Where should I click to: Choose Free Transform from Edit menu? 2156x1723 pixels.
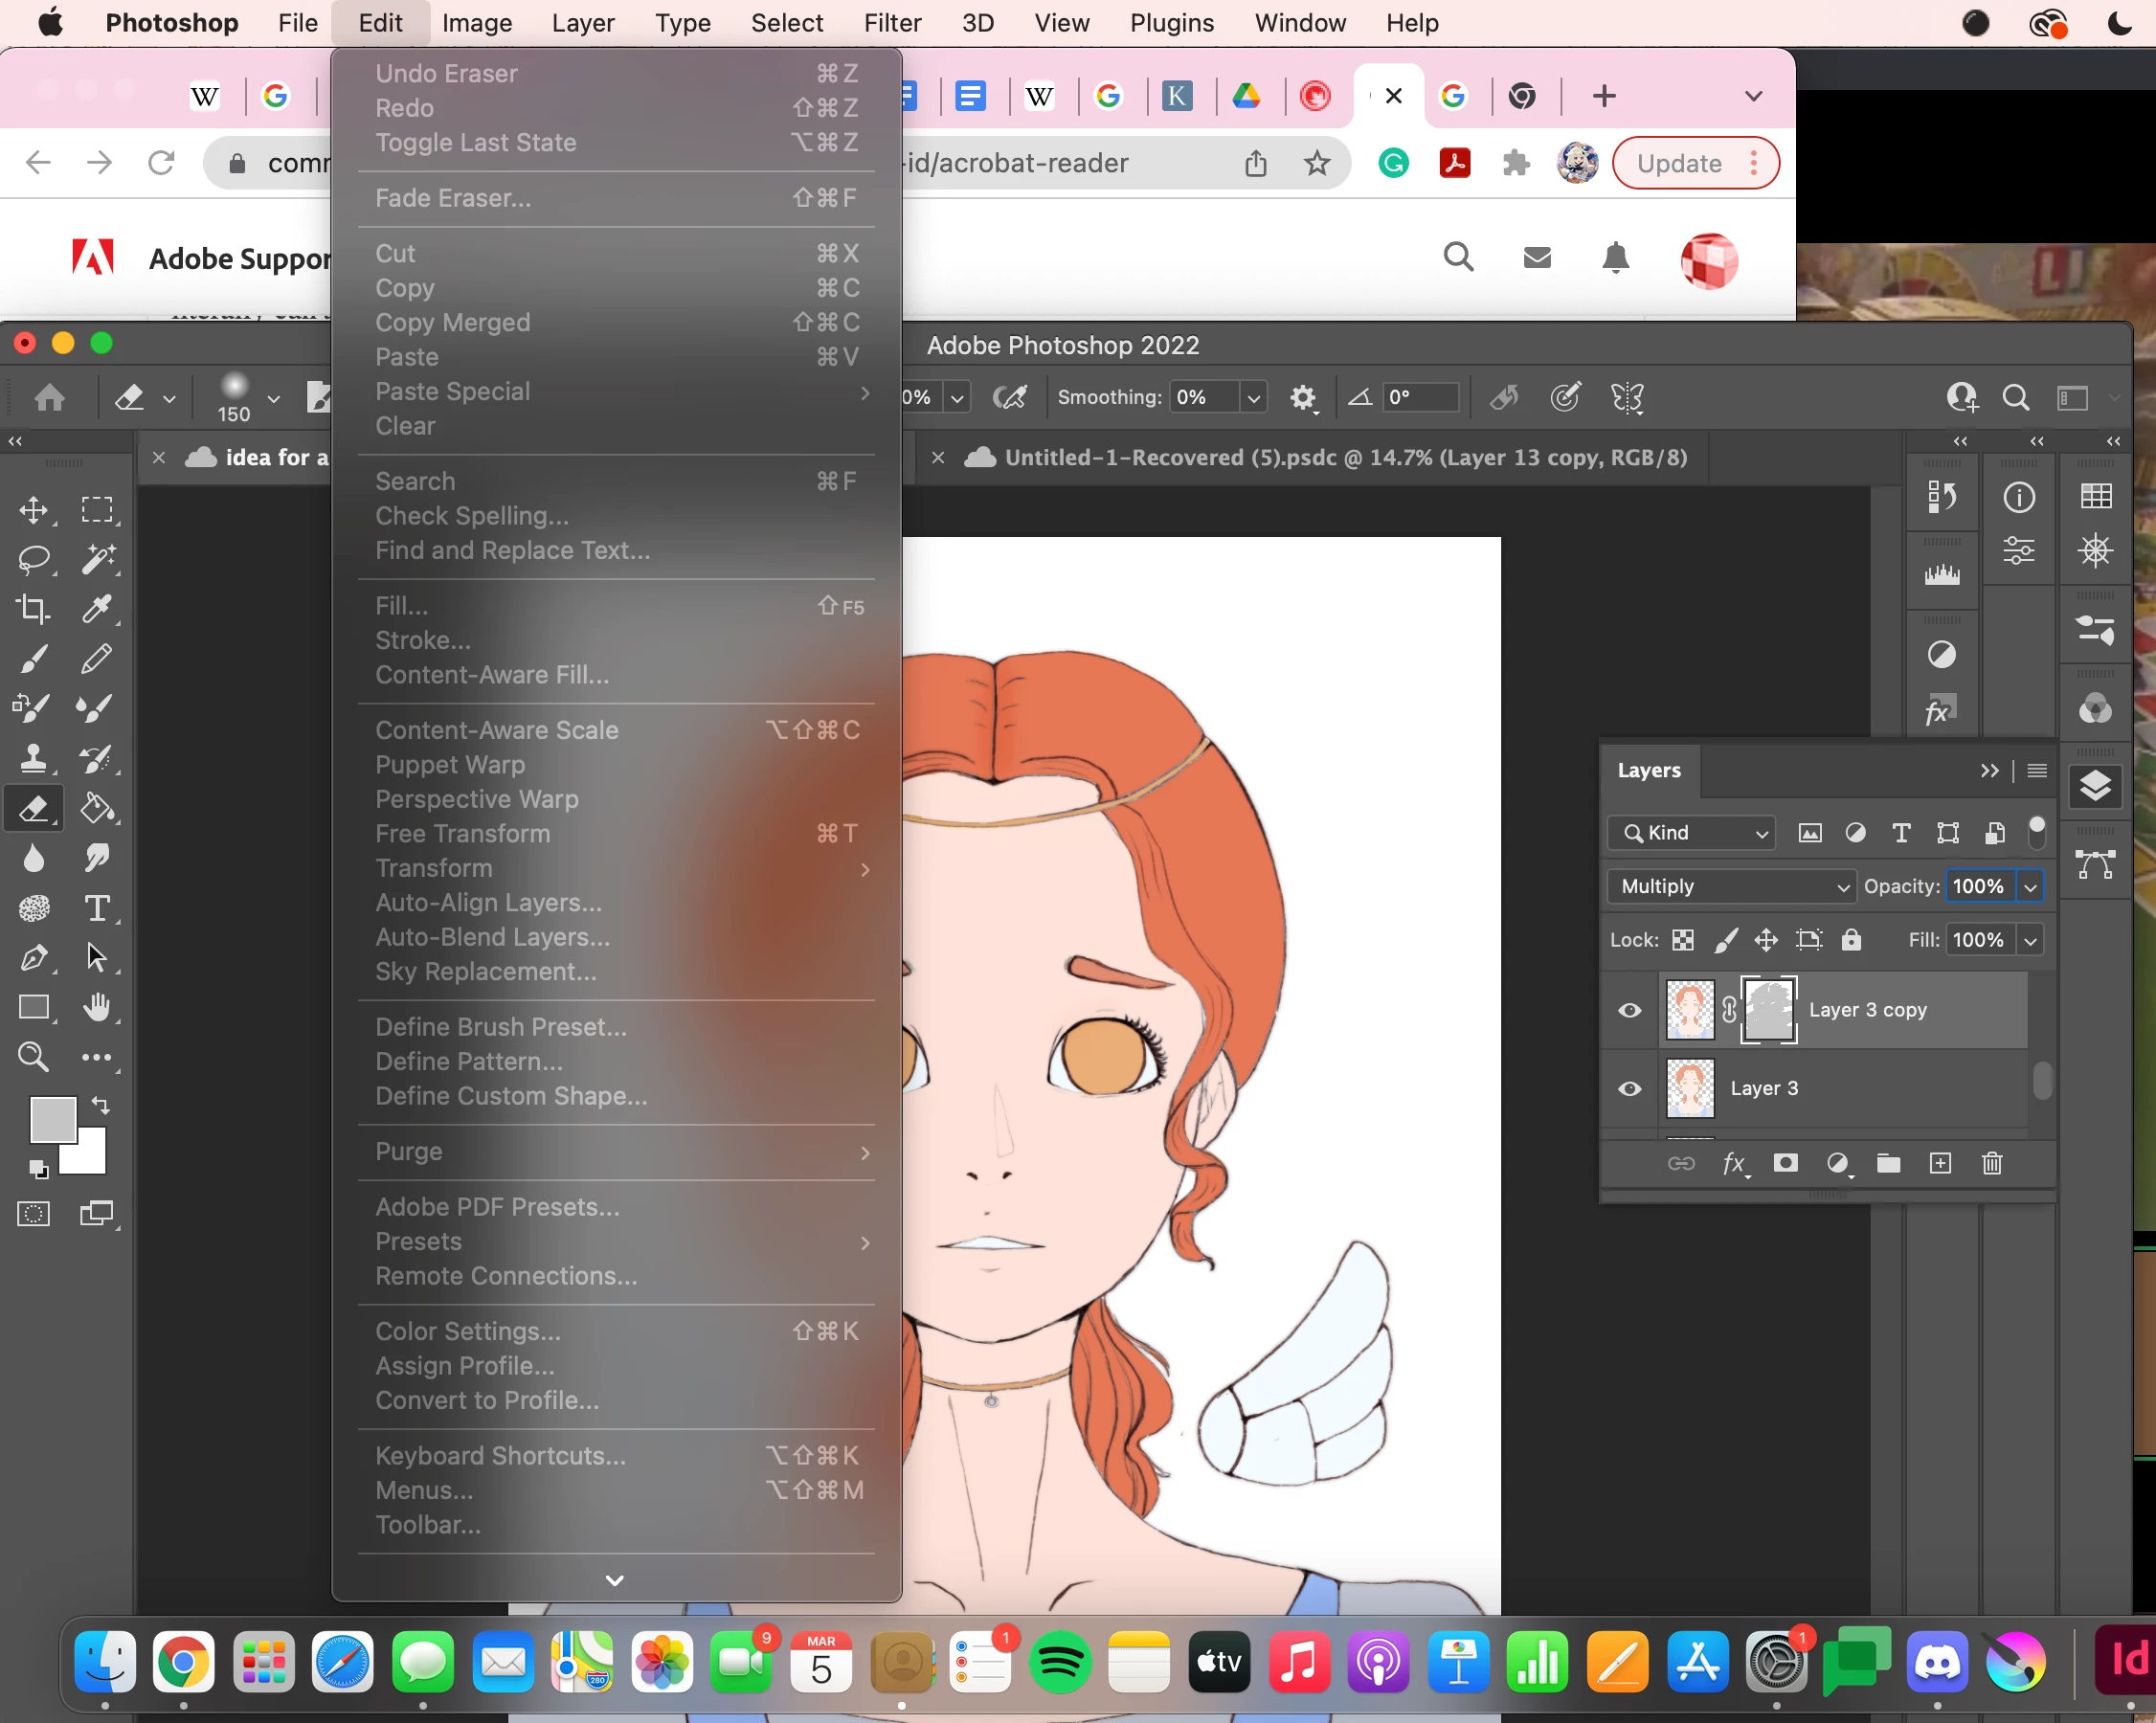point(463,833)
